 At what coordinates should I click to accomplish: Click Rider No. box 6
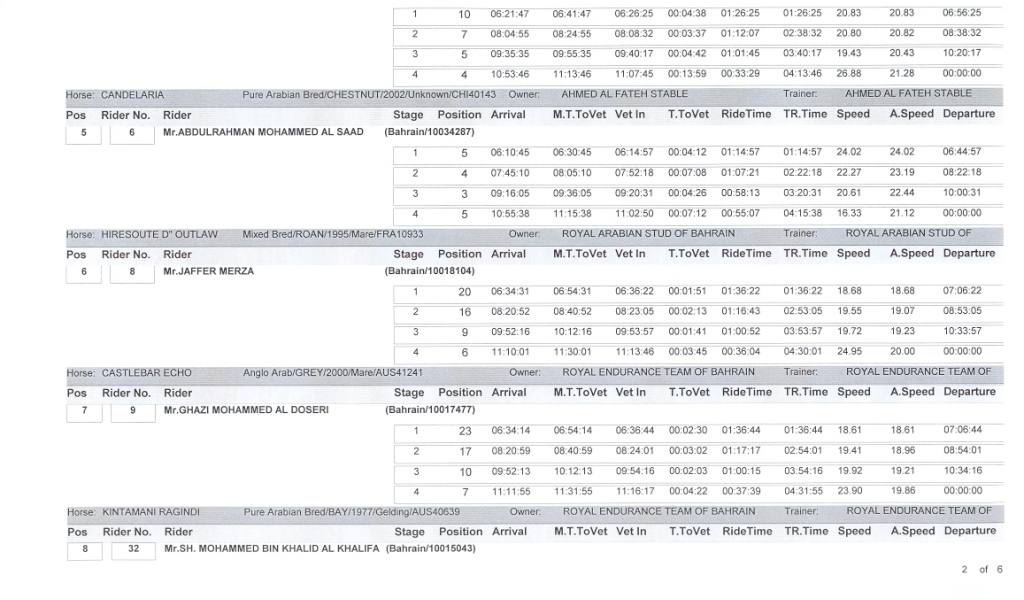coord(132,133)
